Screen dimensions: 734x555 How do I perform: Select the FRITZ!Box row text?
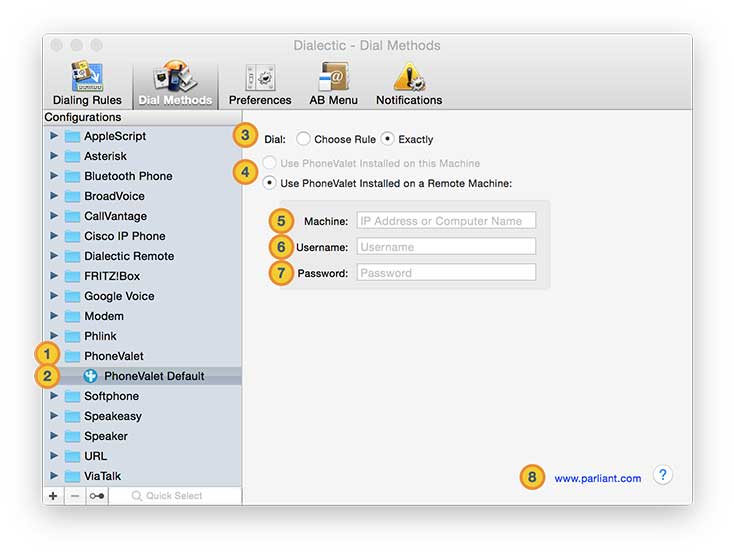tap(112, 277)
